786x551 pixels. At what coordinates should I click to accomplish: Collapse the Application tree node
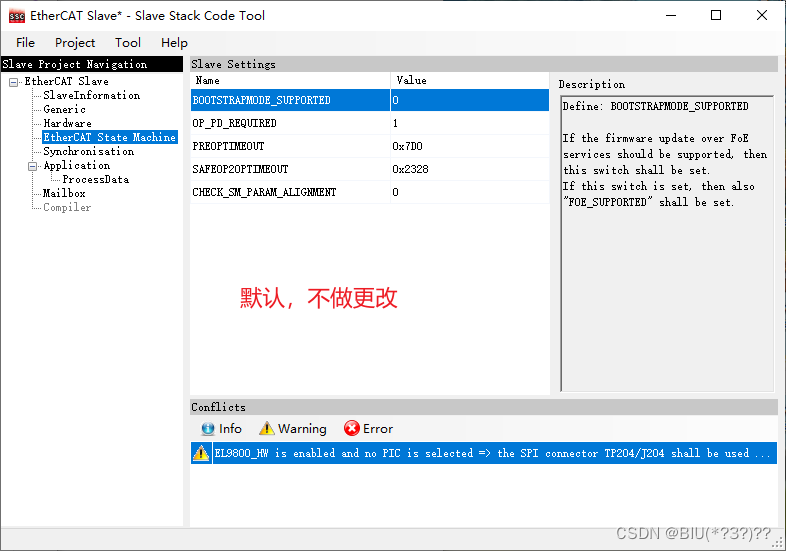[33, 166]
